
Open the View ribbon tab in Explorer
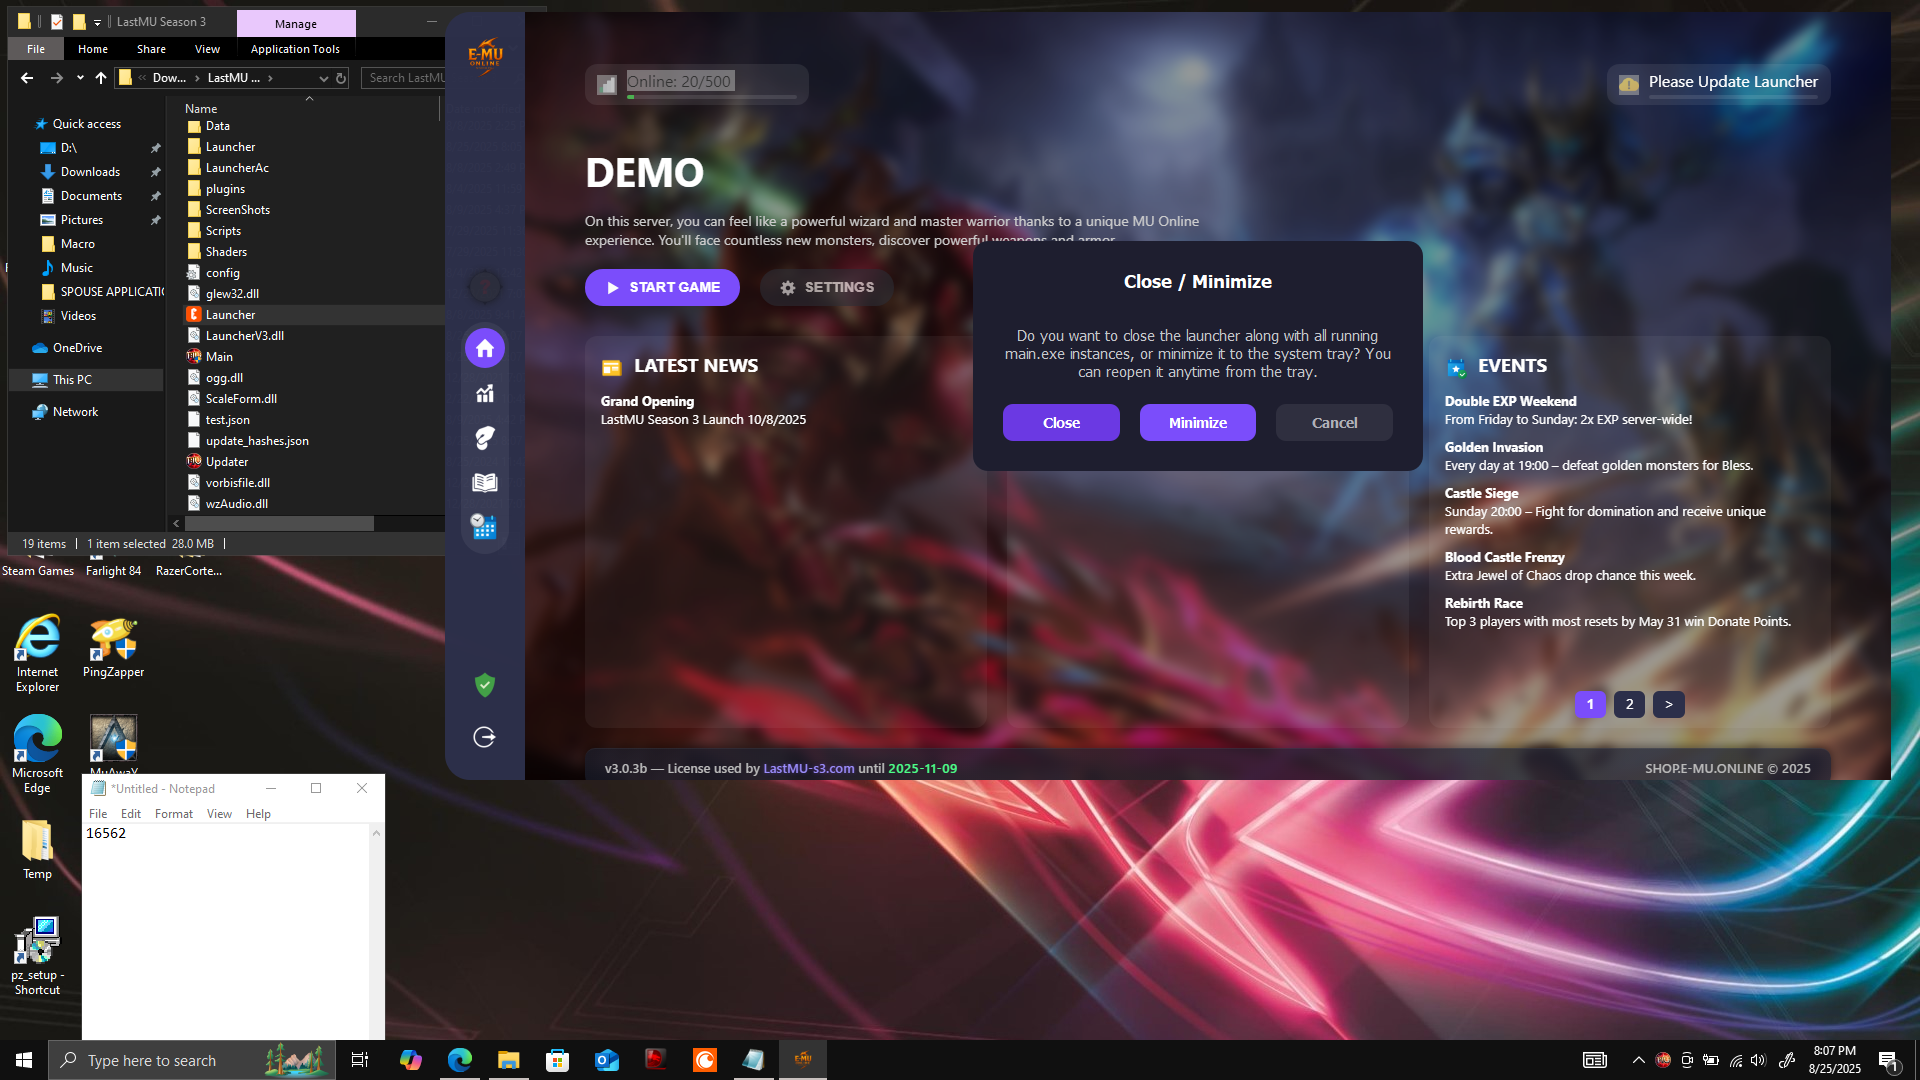pyautogui.click(x=207, y=49)
